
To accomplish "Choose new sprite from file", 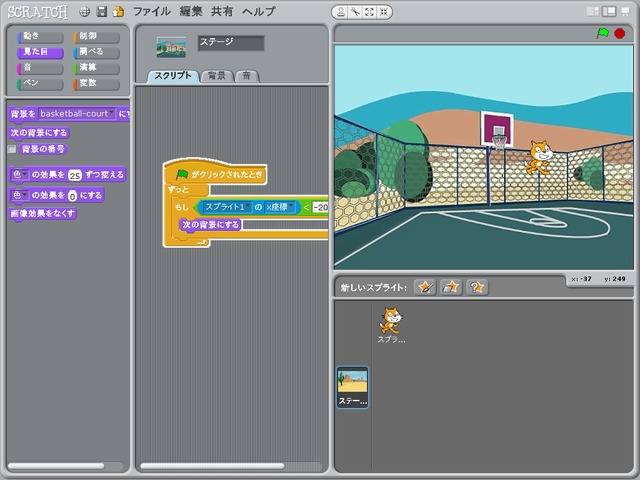I will coord(451,287).
